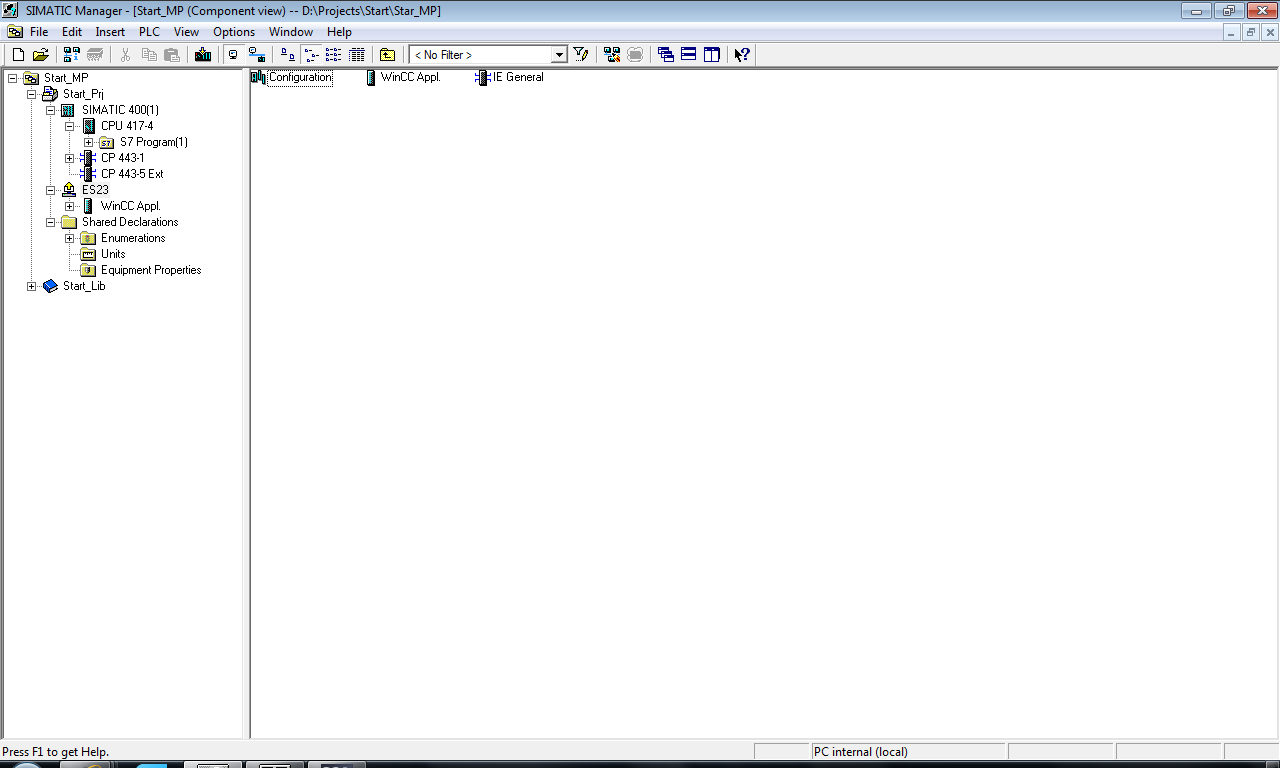1280x768 pixels.
Task: Click the S7 Program(1) folder icon
Action: pyautogui.click(x=107, y=142)
